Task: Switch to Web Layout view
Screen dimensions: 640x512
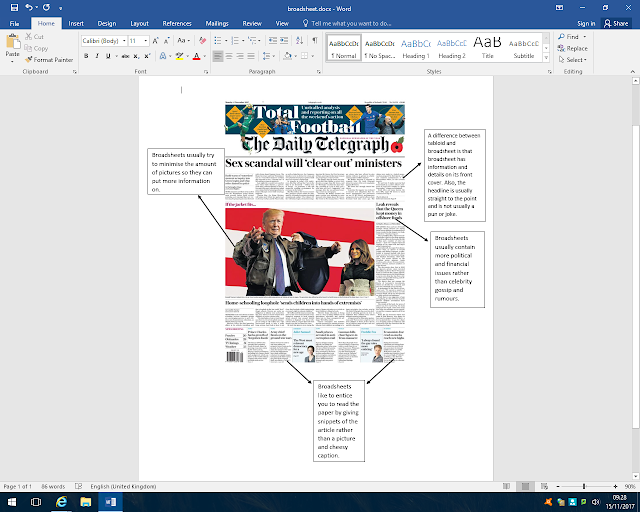Action: click(x=544, y=486)
